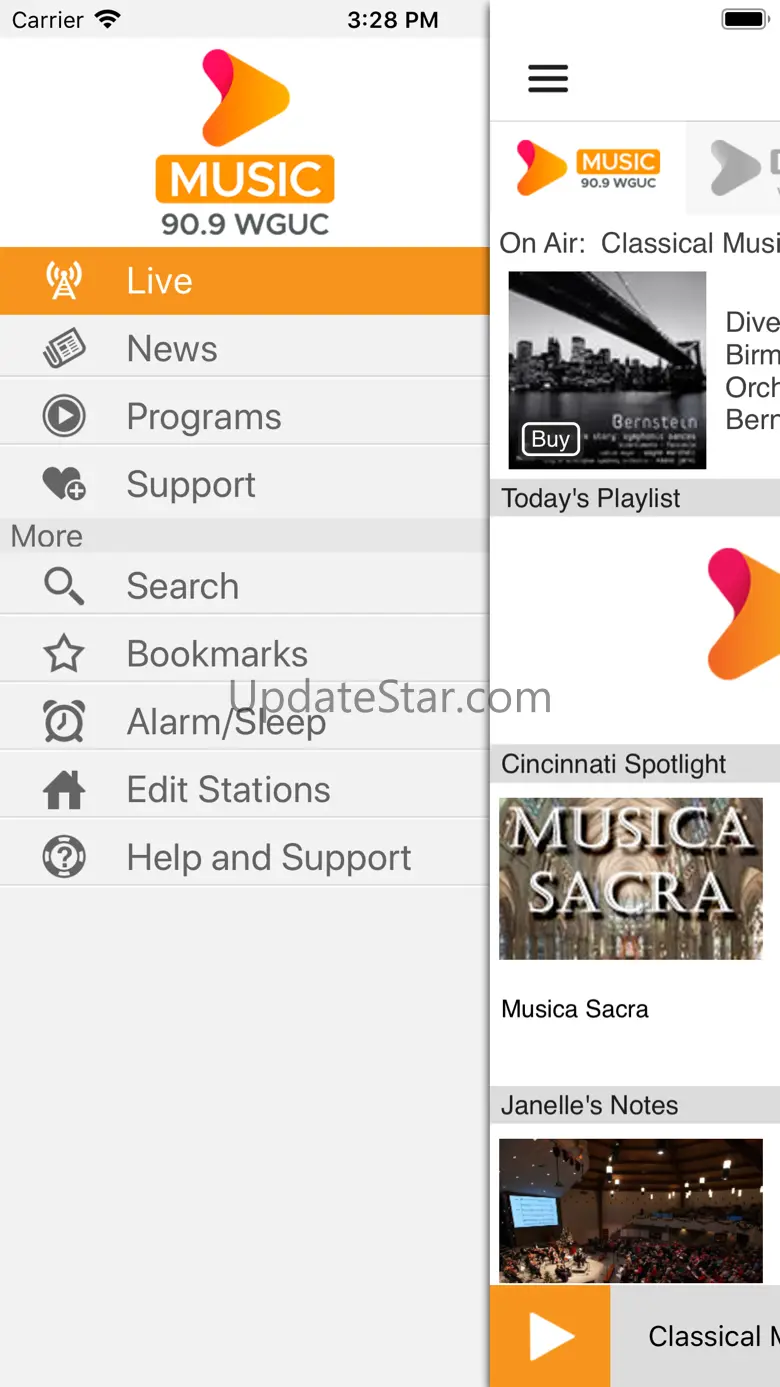Open Alarm/Sleep settings
This screenshot has width=780, height=1387.
[x=245, y=721]
